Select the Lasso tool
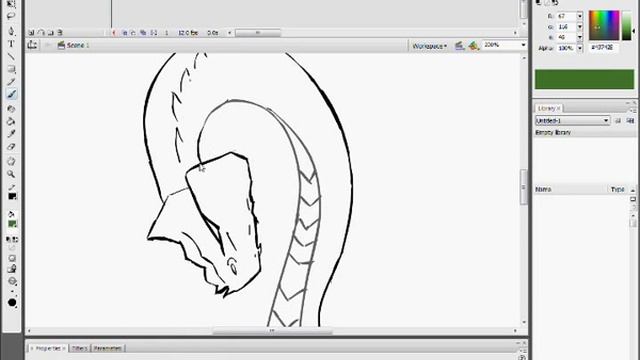 click(11, 16)
